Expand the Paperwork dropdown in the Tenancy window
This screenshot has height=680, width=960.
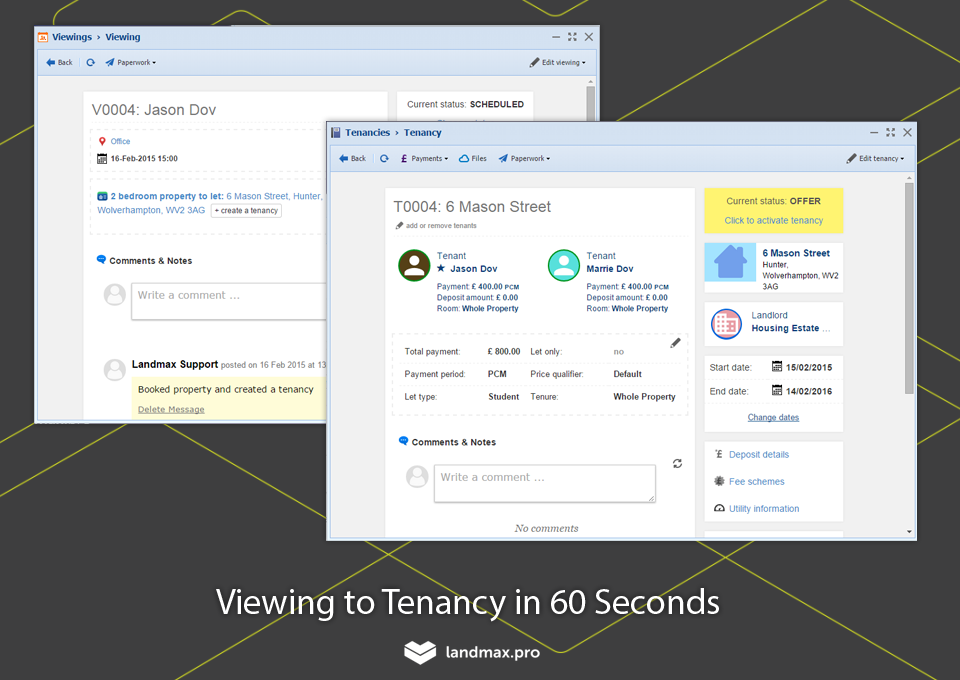pos(524,159)
